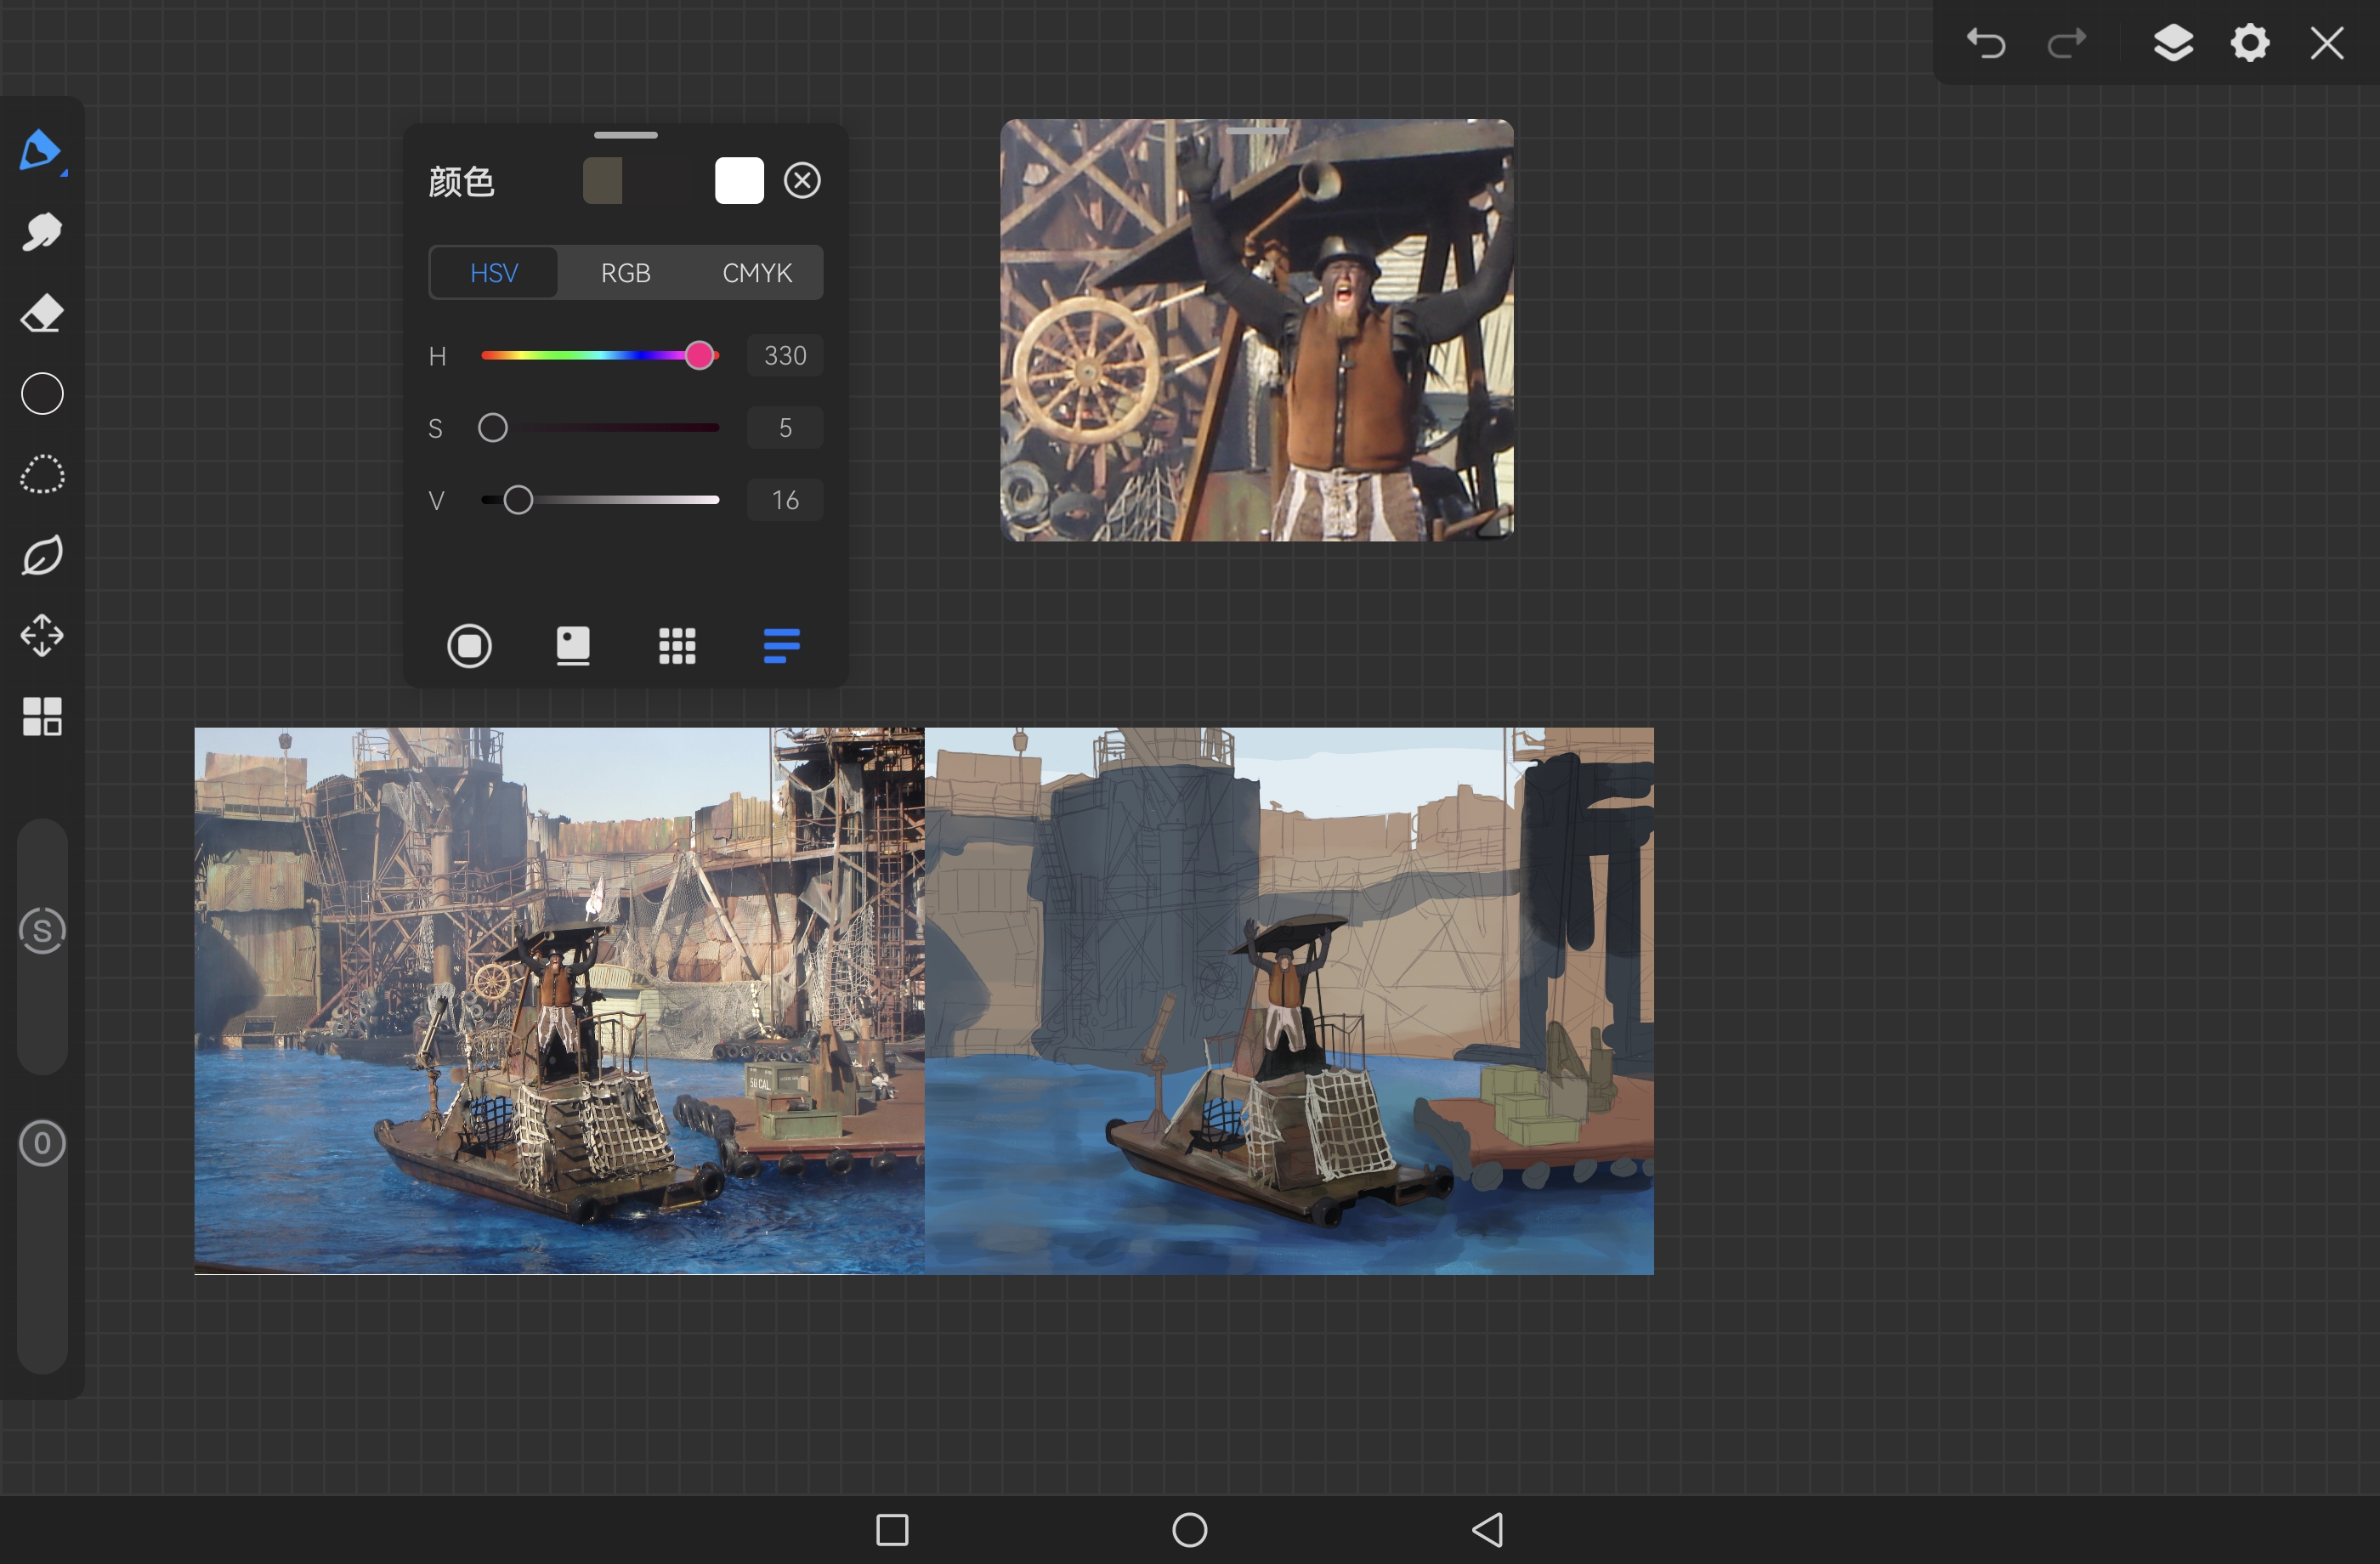Viewport: 2380px width, 1564px height.
Task: Close the drawing canvas with X
Action: coord(2327,43)
